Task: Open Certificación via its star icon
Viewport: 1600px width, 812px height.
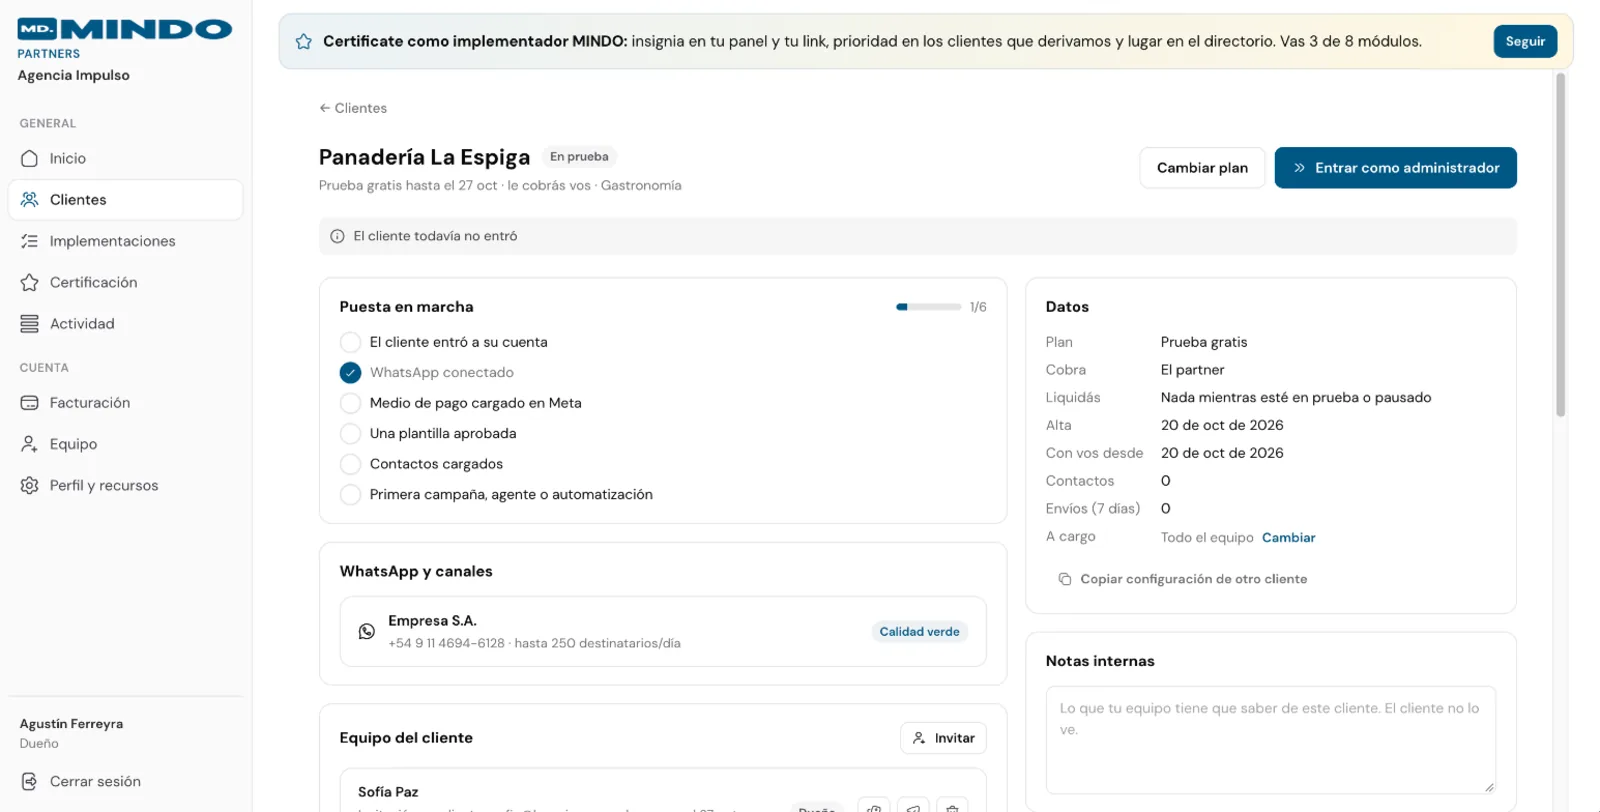Action: pyautogui.click(x=30, y=283)
